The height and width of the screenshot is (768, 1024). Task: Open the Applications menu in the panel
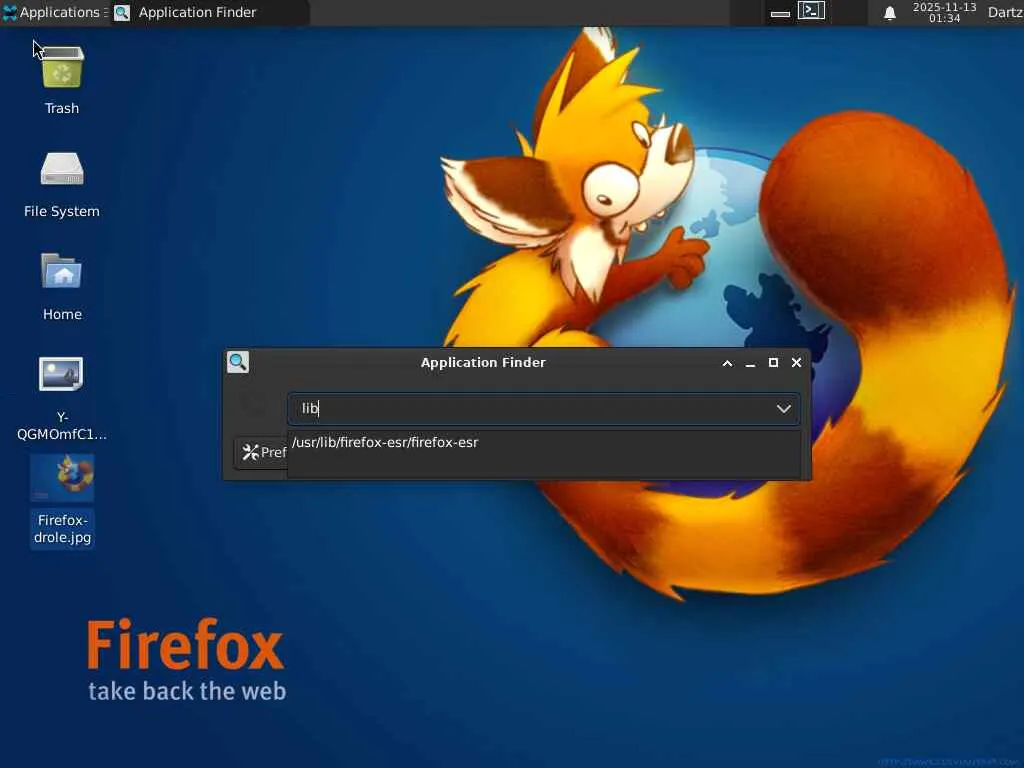pos(52,12)
